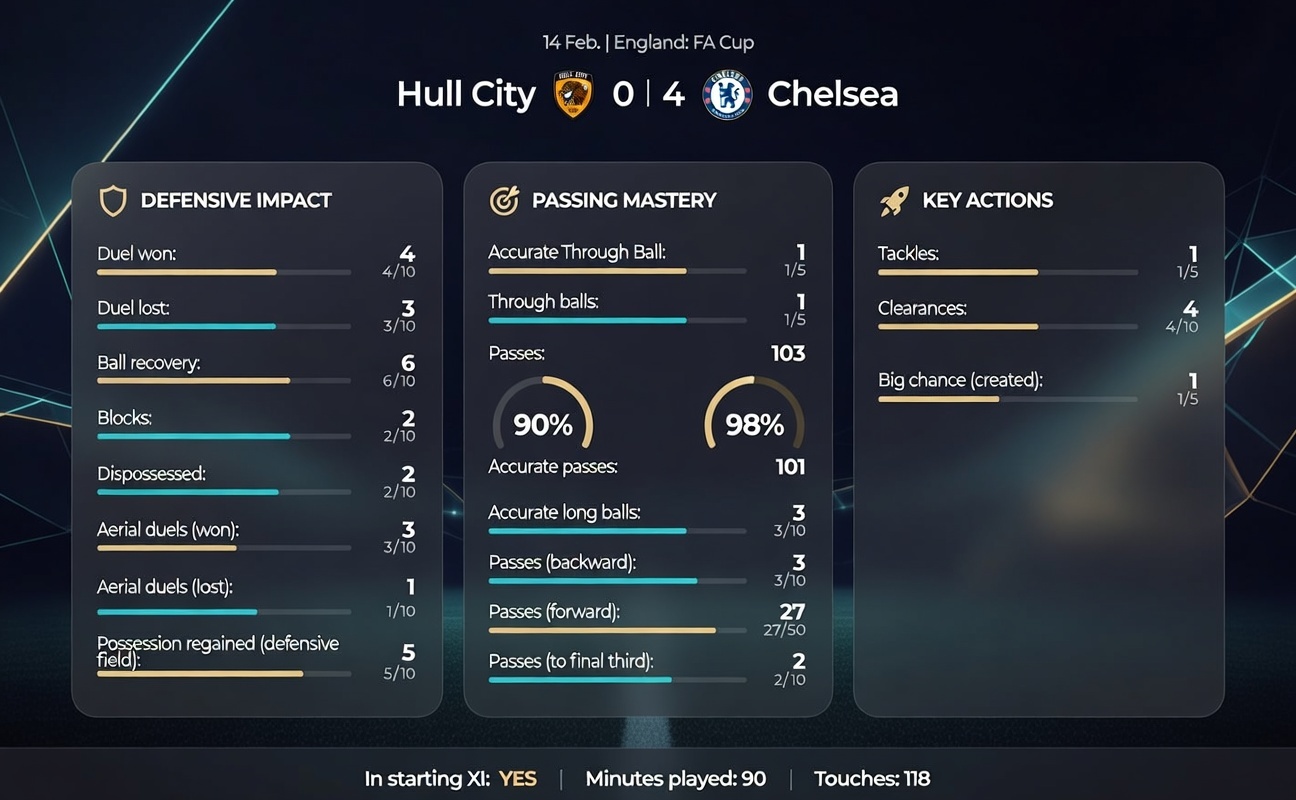This screenshot has width=1296, height=800.
Task: Click the Duel won progress bar
Action: click(223, 272)
